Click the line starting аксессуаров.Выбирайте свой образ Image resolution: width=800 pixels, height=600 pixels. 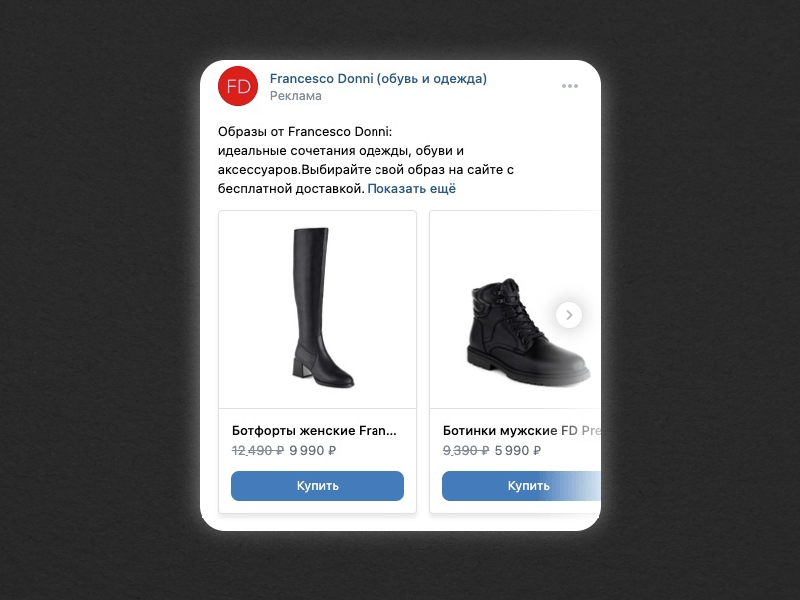click(x=366, y=170)
